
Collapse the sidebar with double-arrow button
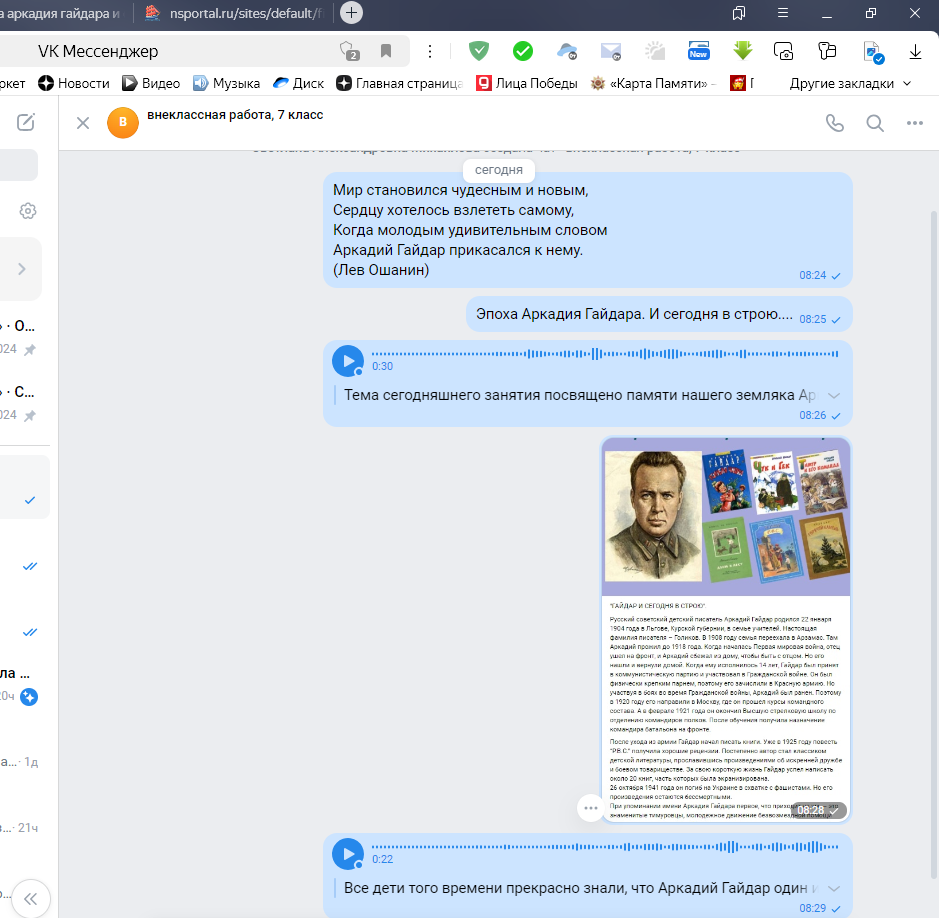(31, 898)
